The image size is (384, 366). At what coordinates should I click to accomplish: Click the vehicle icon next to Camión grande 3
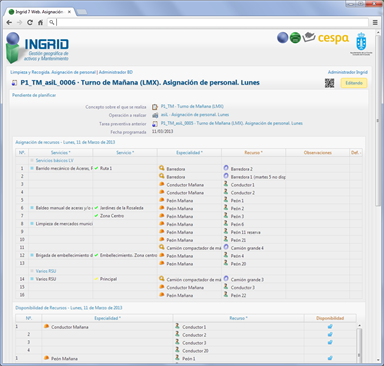pos(226,279)
